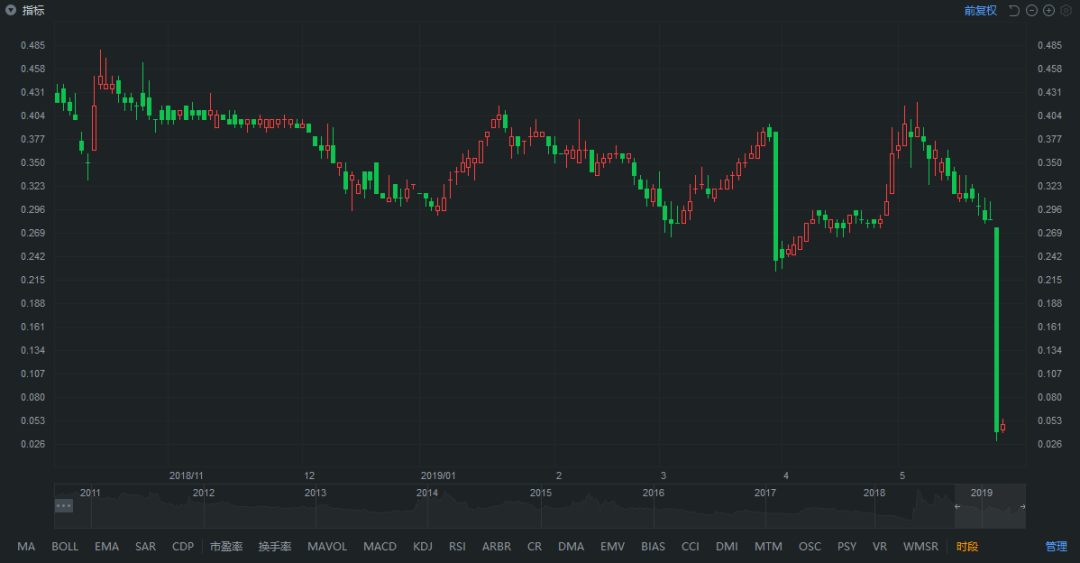Zoom in chart with plus circle icon
Image resolution: width=1080 pixels, height=563 pixels.
[x=1048, y=10]
